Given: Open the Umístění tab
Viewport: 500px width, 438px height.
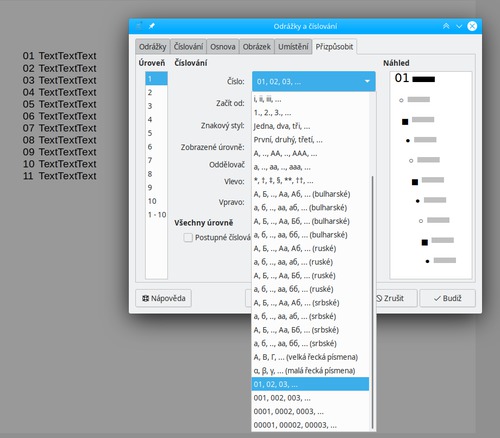Looking at the screenshot, I should click(x=293, y=47).
